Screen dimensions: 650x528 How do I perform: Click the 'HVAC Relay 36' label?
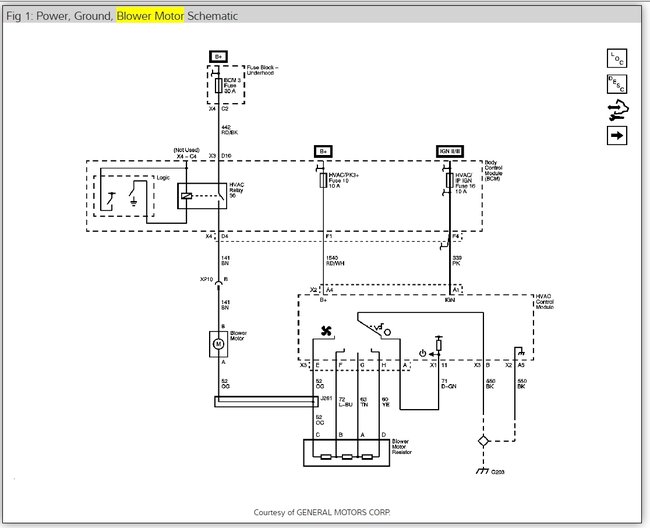pyautogui.click(x=237, y=190)
